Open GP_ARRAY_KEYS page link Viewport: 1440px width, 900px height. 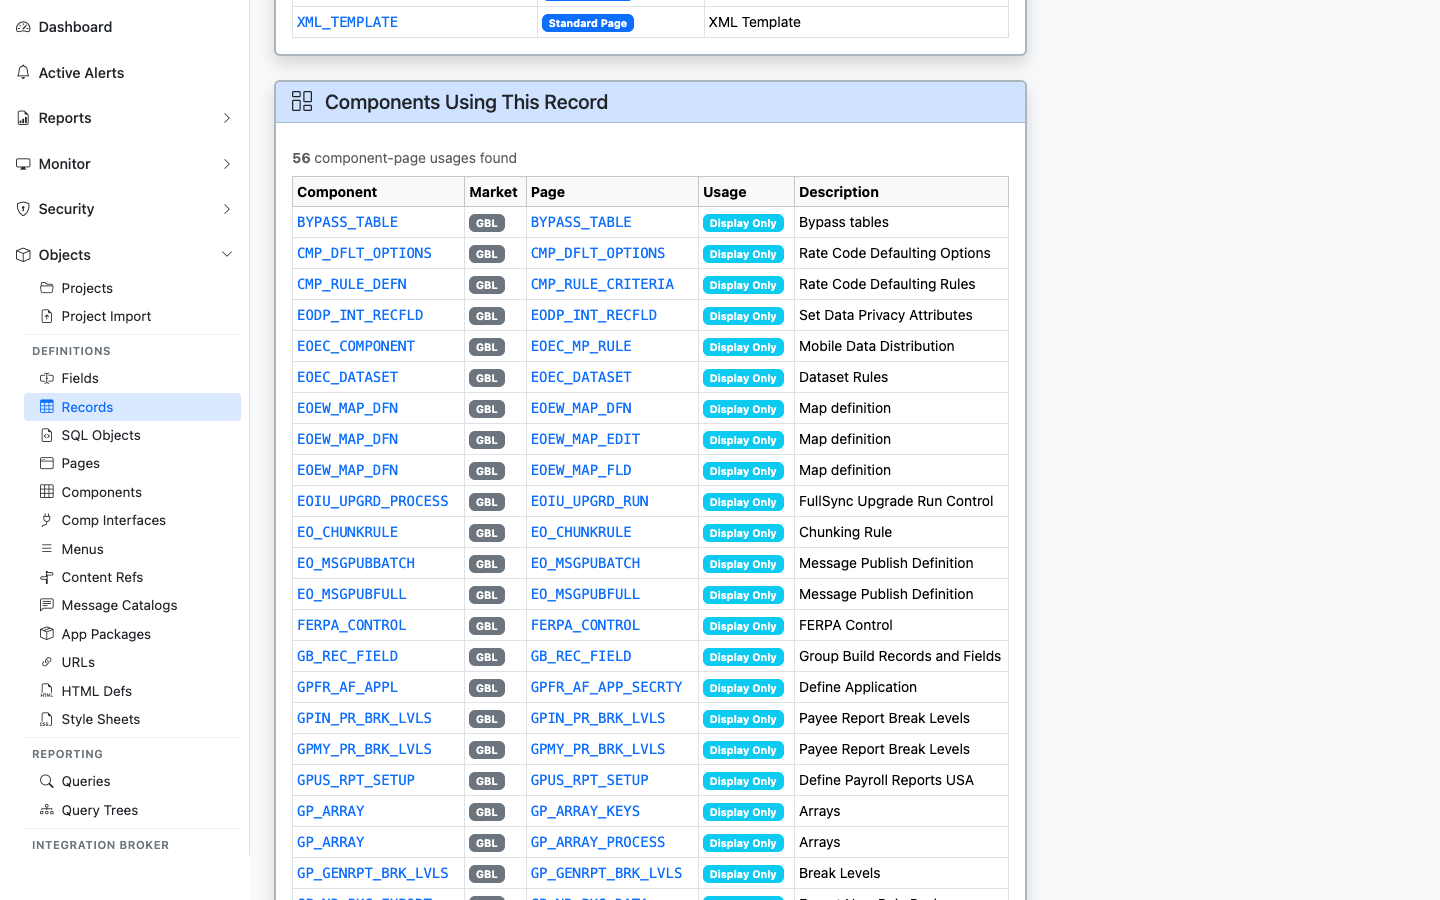tap(585, 811)
